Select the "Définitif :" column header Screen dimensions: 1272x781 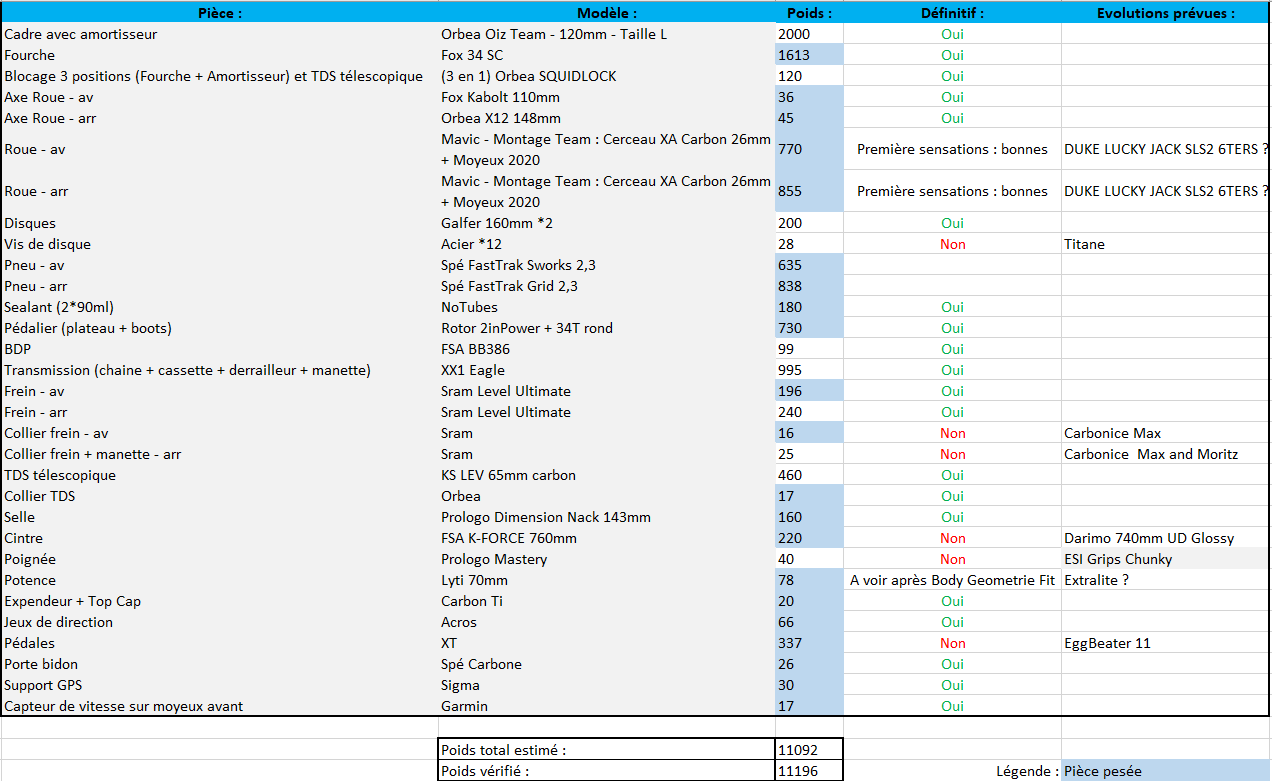(952, 13)
